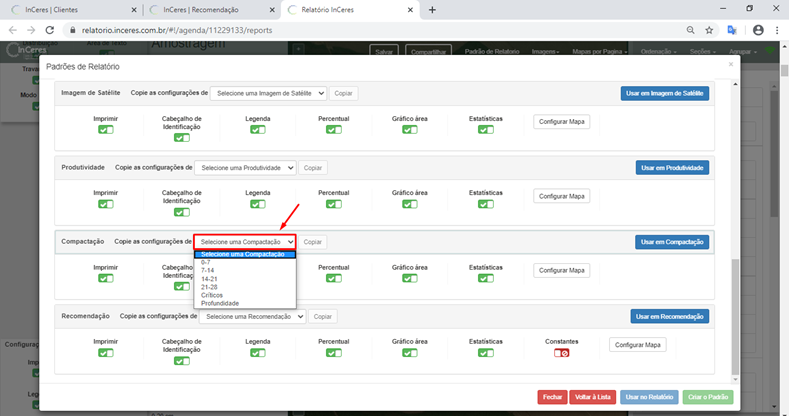Enable the Constantes toggle in Recomendação section
The image size is (789, 416).
[x=562, y=353]
